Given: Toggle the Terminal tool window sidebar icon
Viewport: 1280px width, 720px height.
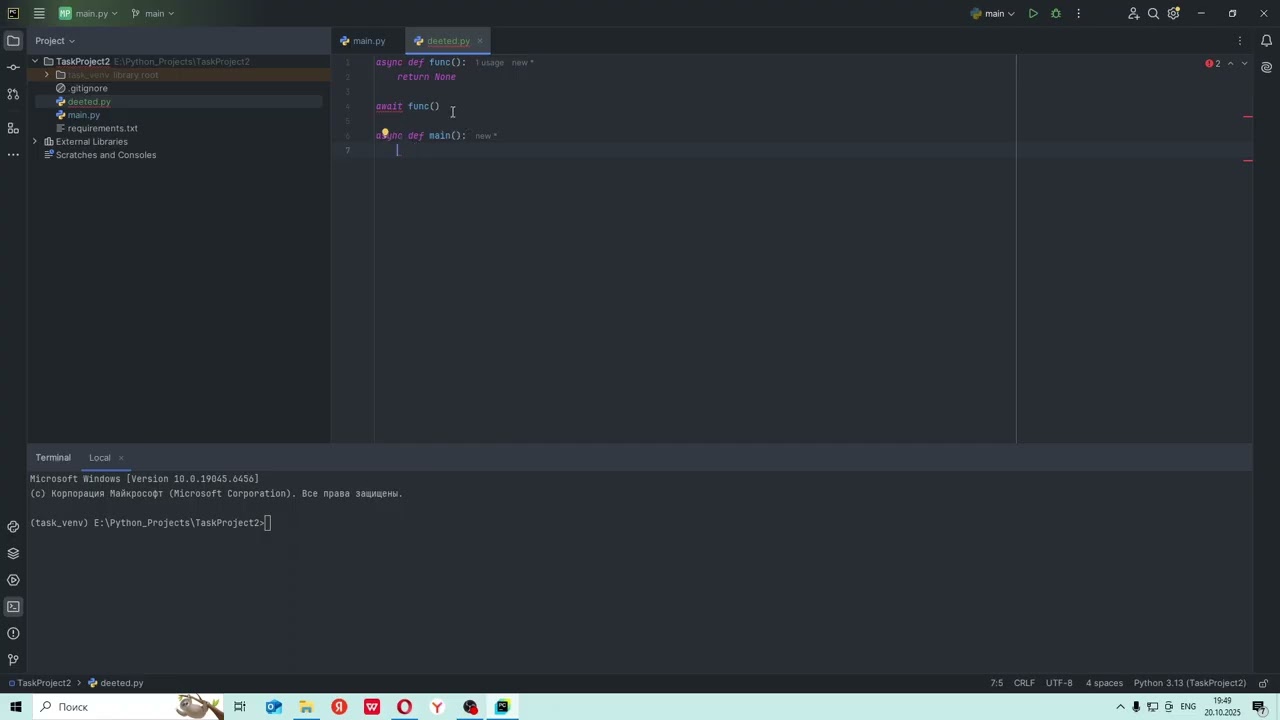Looking at the screenshot, I should pos(13,607).
